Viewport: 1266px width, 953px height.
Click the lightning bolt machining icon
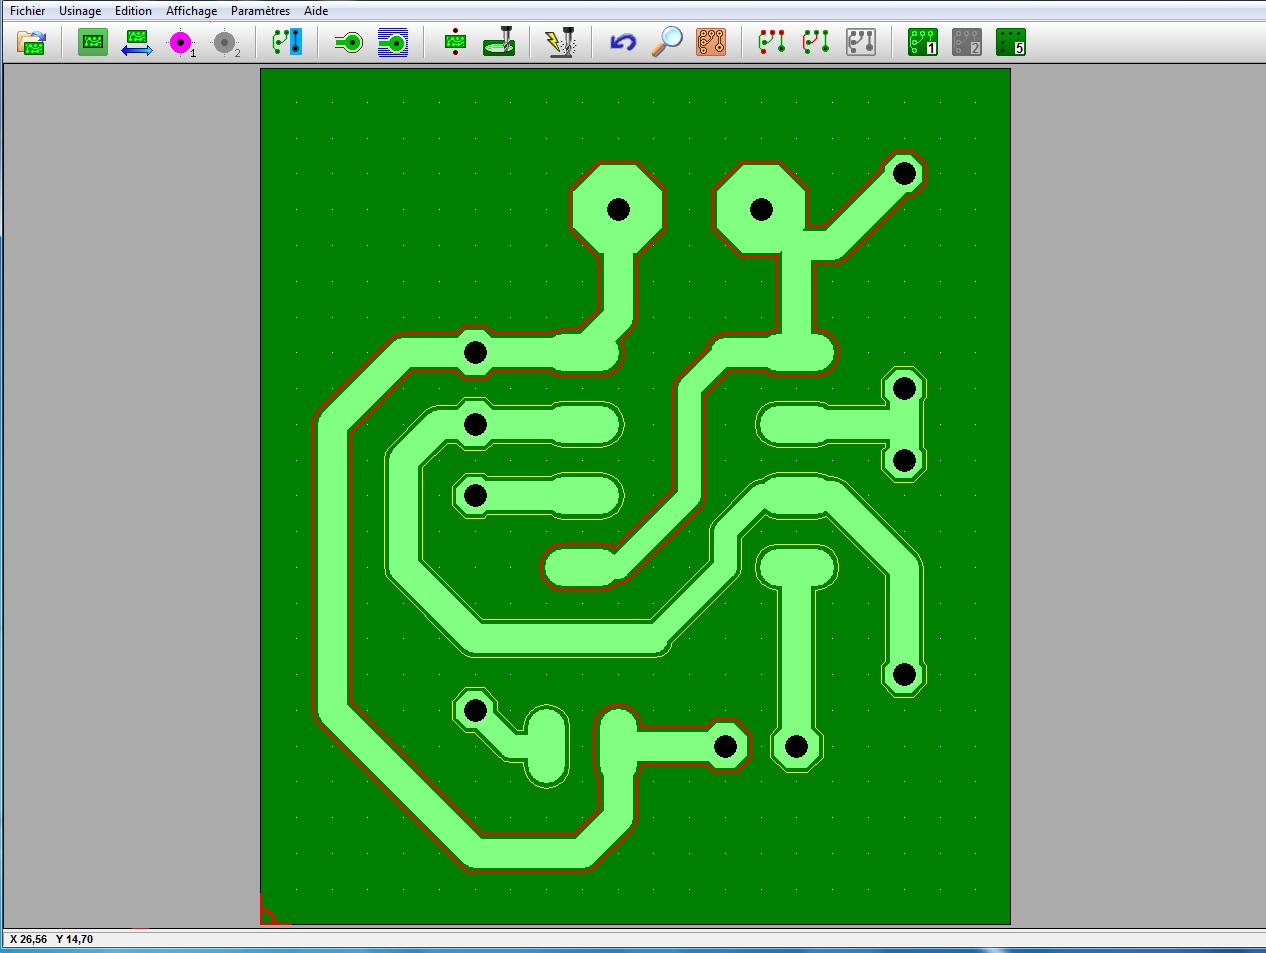561,43
